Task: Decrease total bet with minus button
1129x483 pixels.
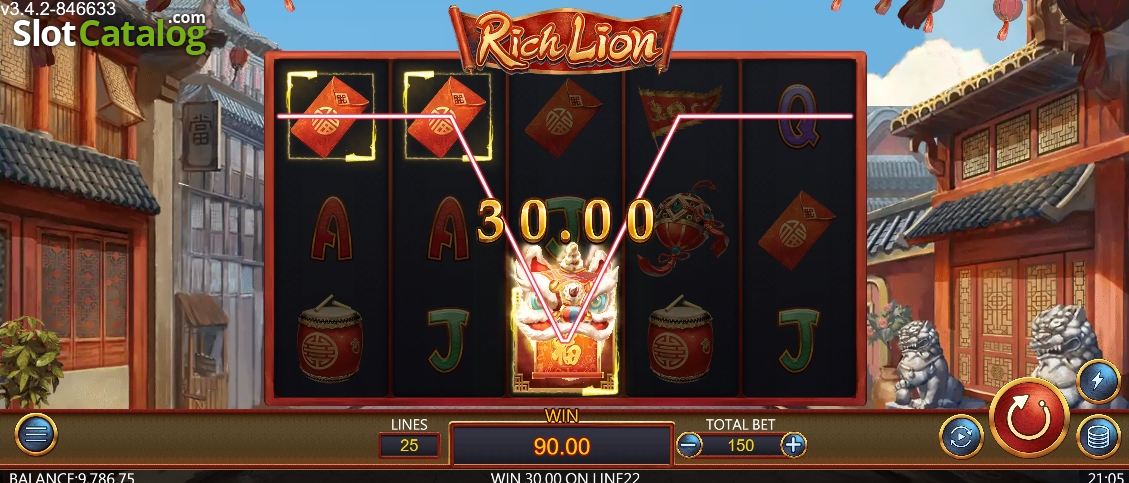Action: tap(689, 445)
